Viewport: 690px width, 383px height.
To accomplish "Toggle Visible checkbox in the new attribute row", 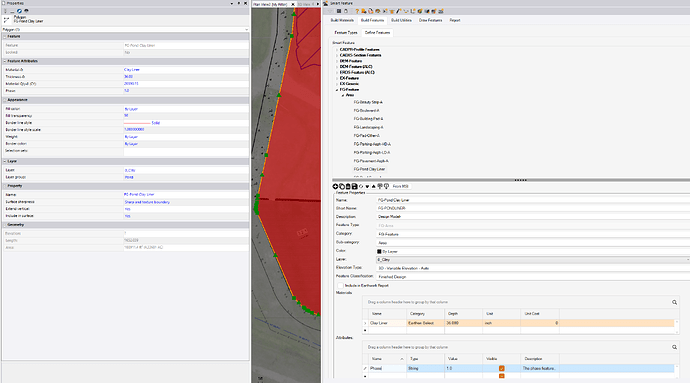I will click(x=501, y=376).
